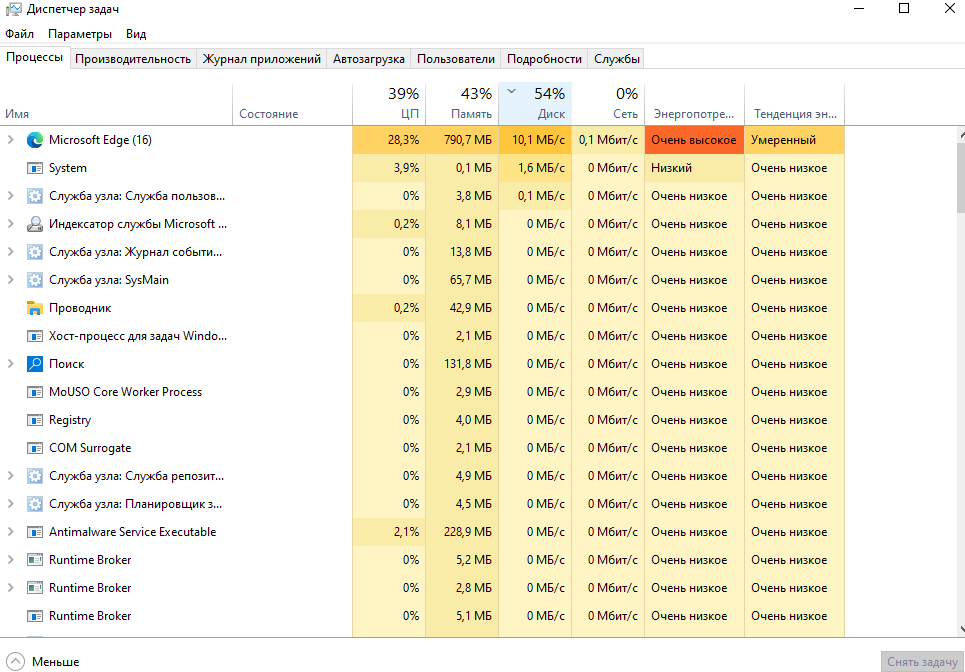Open the Файл menu
This screenshot has height=672, width=965.
(20, 34)
